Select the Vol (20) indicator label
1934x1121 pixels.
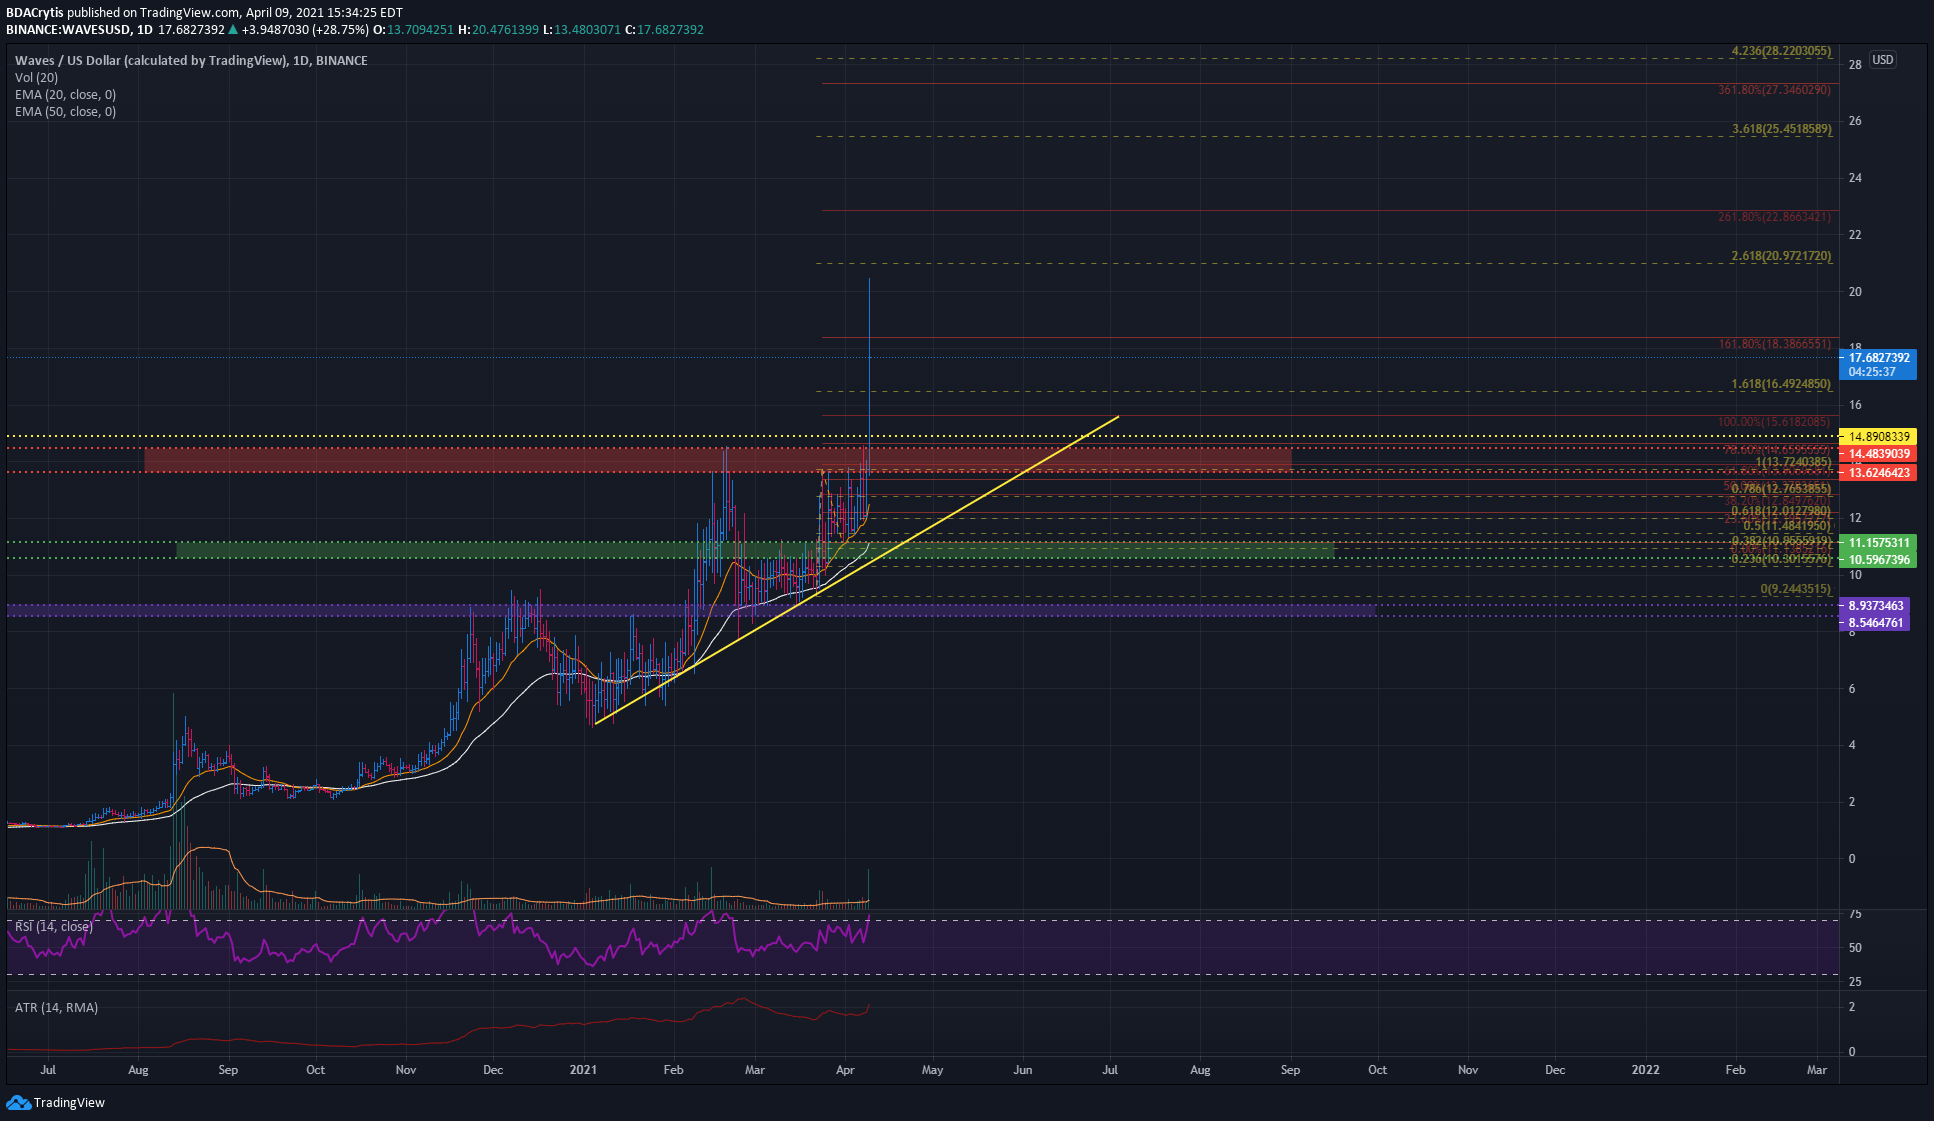click(x=36, y=77)
